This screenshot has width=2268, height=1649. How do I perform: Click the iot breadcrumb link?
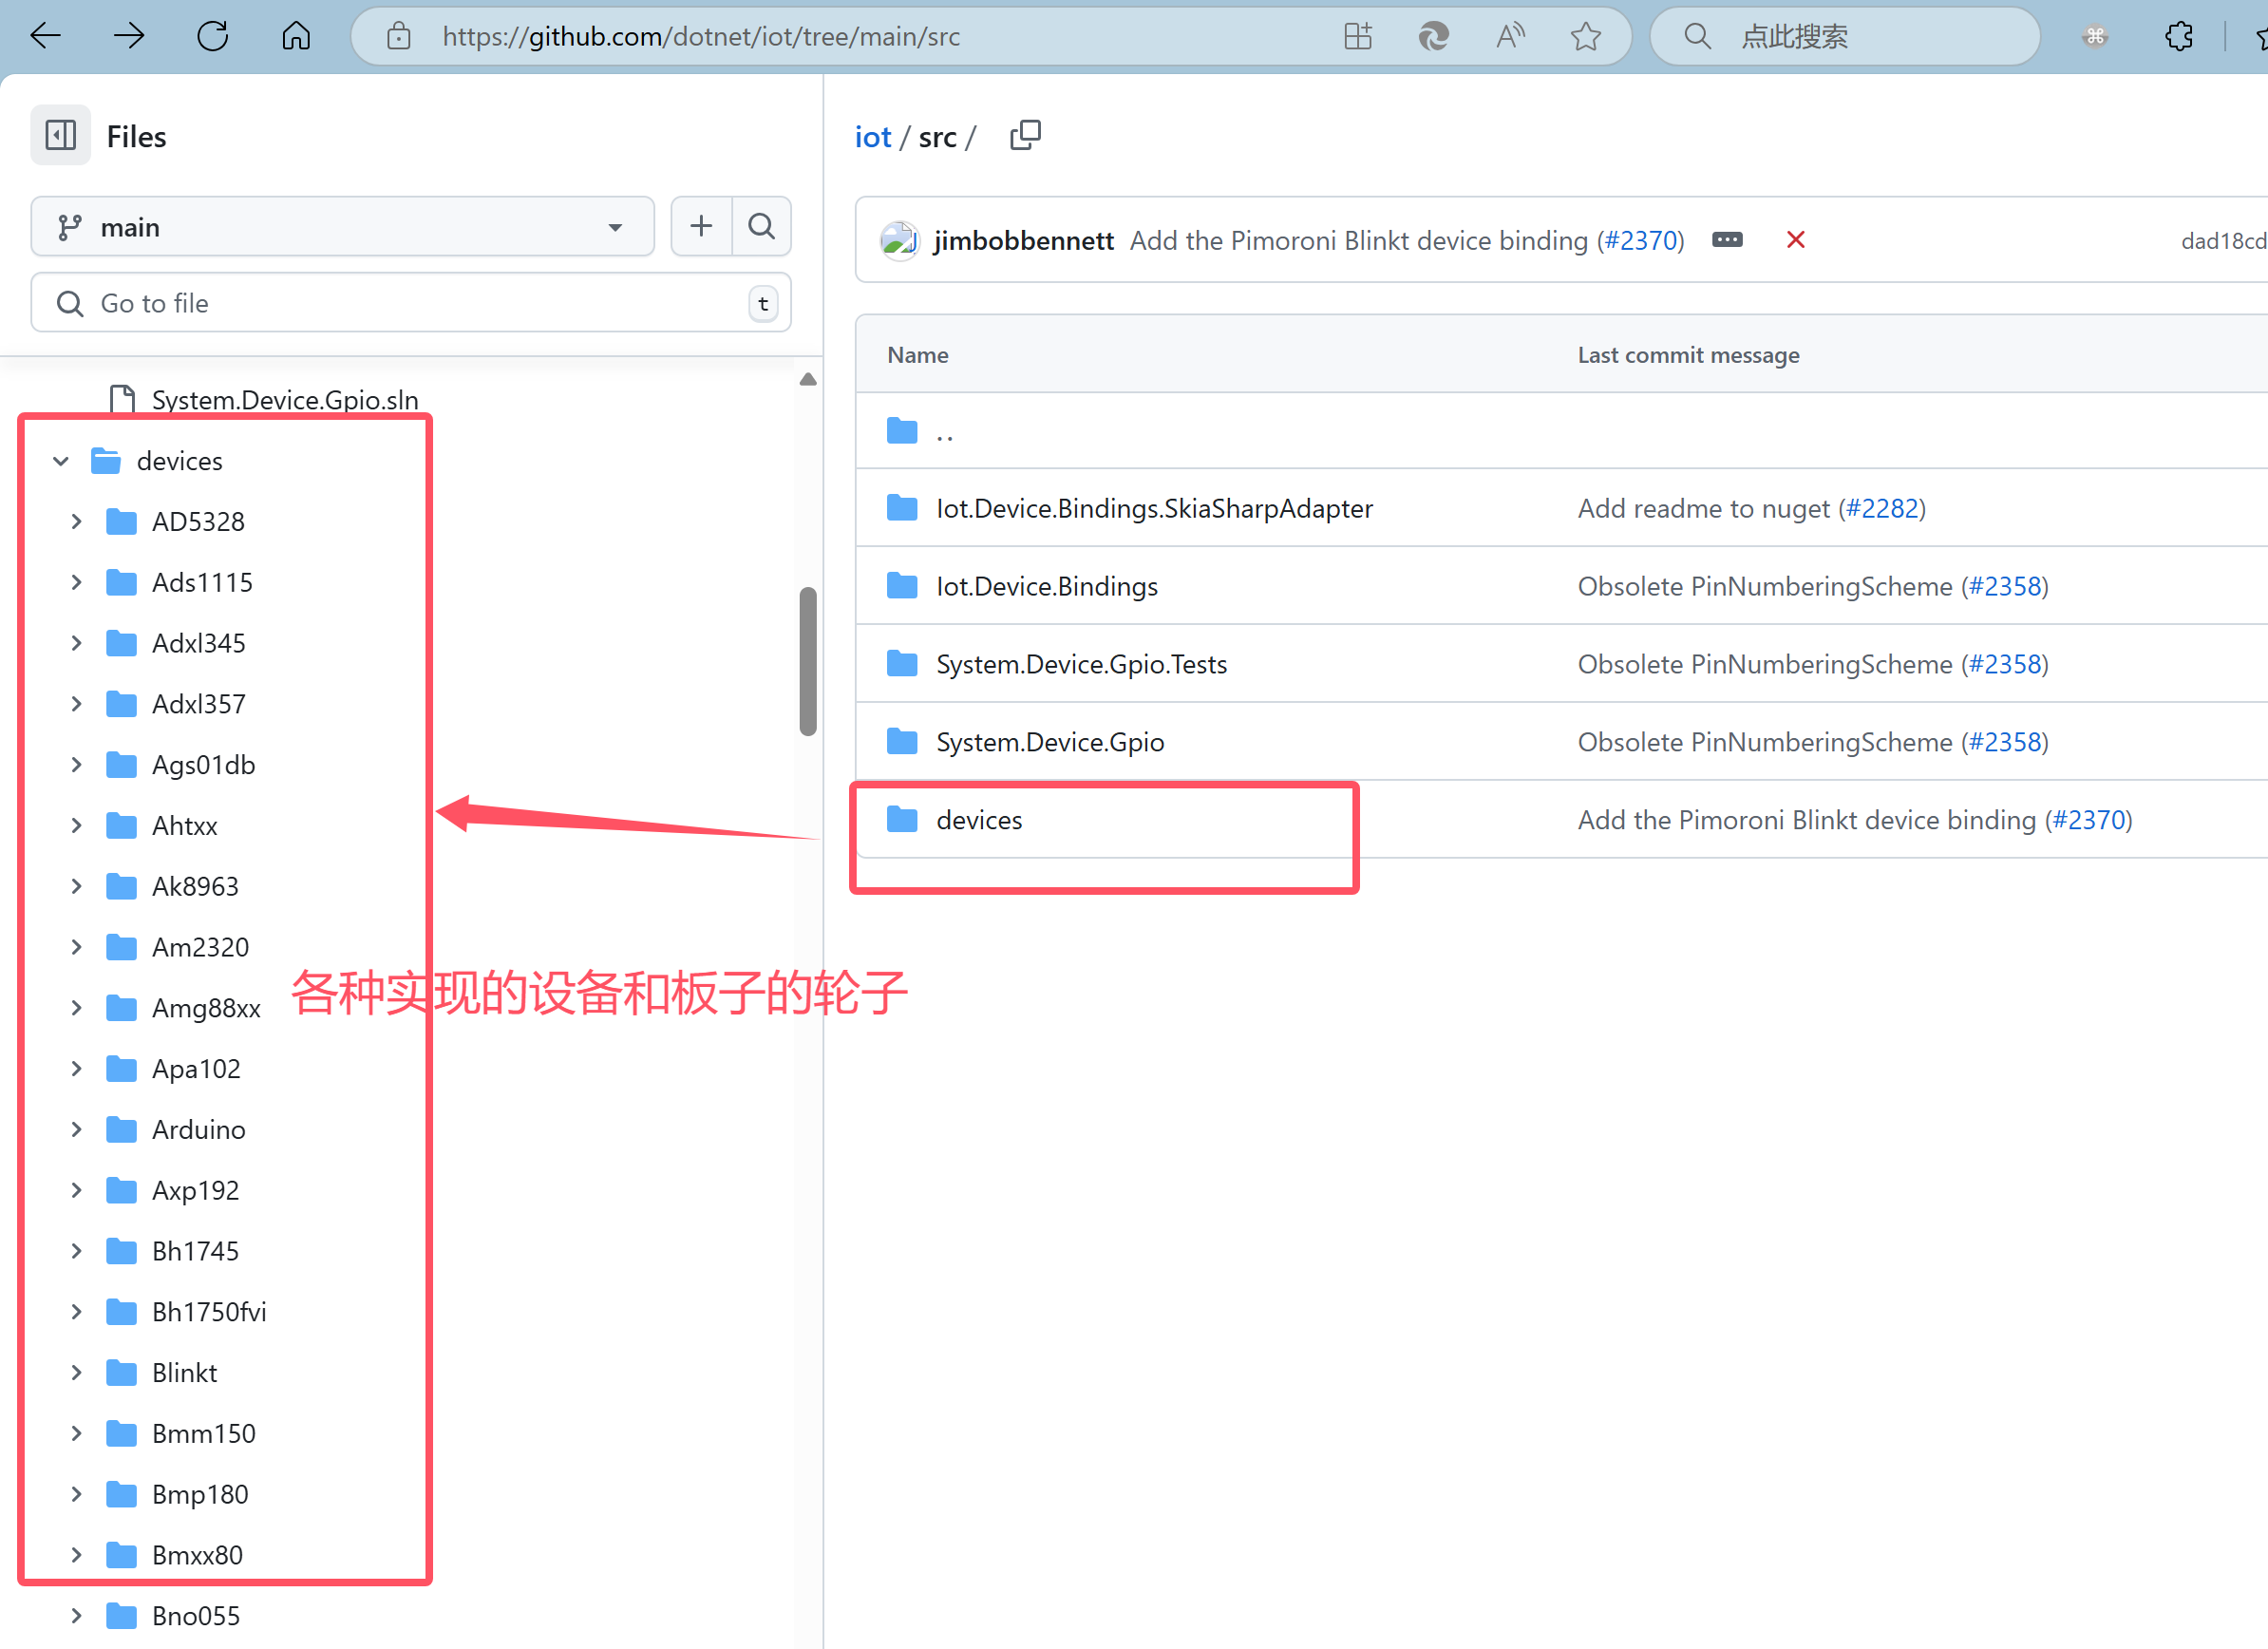pos(872,137)
